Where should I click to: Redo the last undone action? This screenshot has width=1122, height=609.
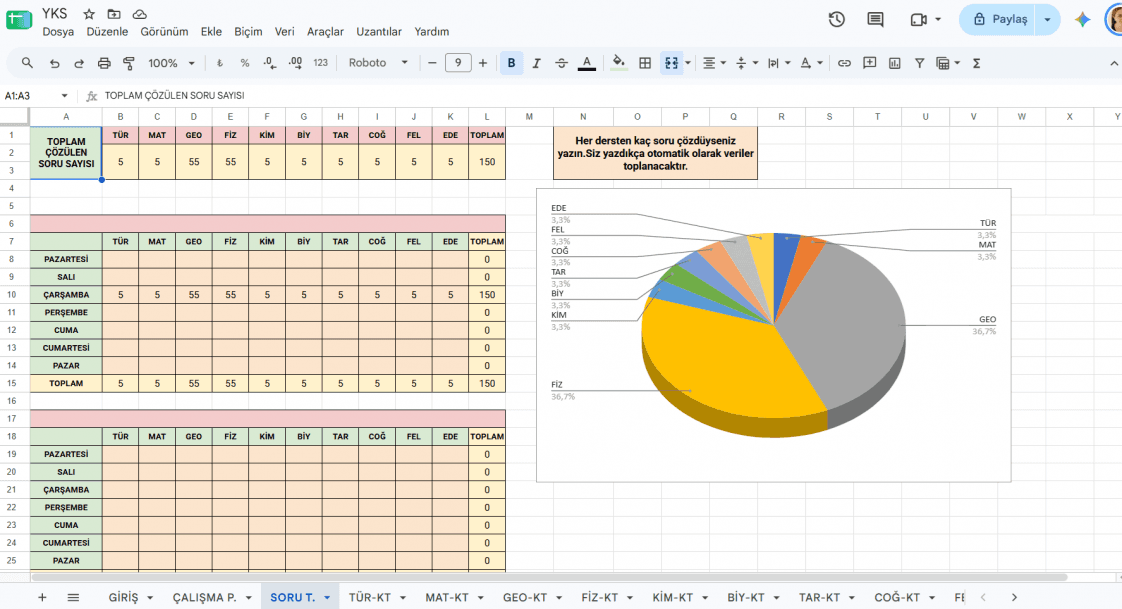point(79,63)
